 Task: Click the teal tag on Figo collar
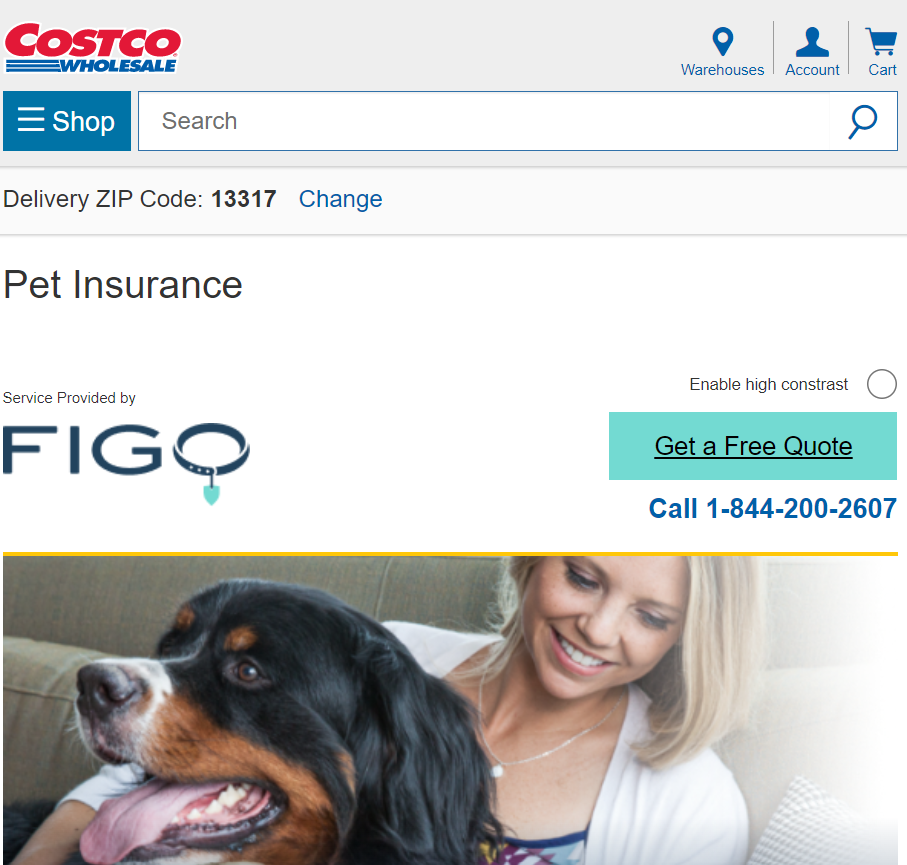point(212,495)
